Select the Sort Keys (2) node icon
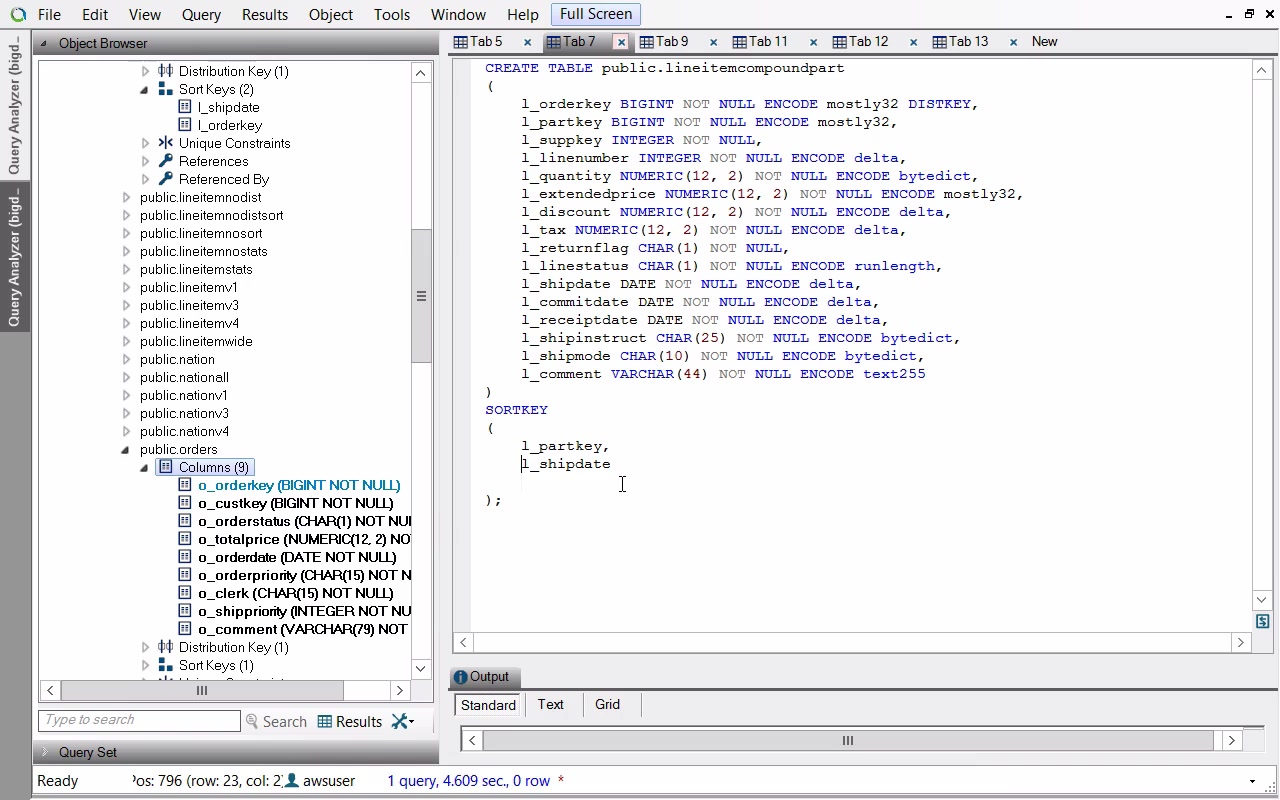The width and height of the screenshot is (1280, 800). pos(166,89)
